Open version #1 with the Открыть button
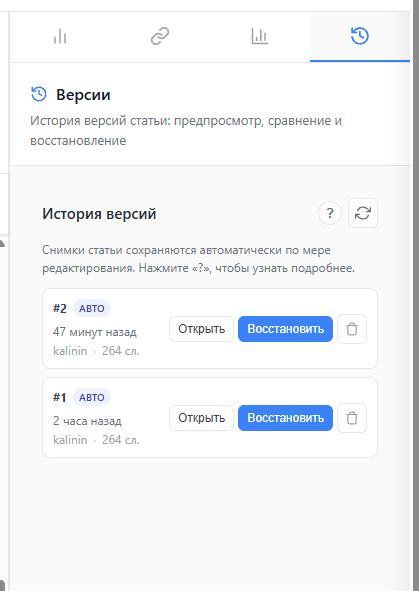 coord(202,418)
